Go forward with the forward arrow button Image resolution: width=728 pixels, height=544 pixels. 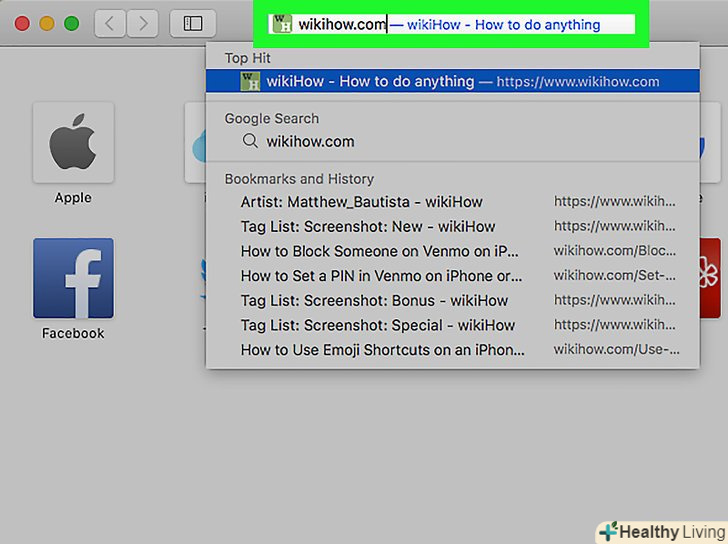point(143,23)
